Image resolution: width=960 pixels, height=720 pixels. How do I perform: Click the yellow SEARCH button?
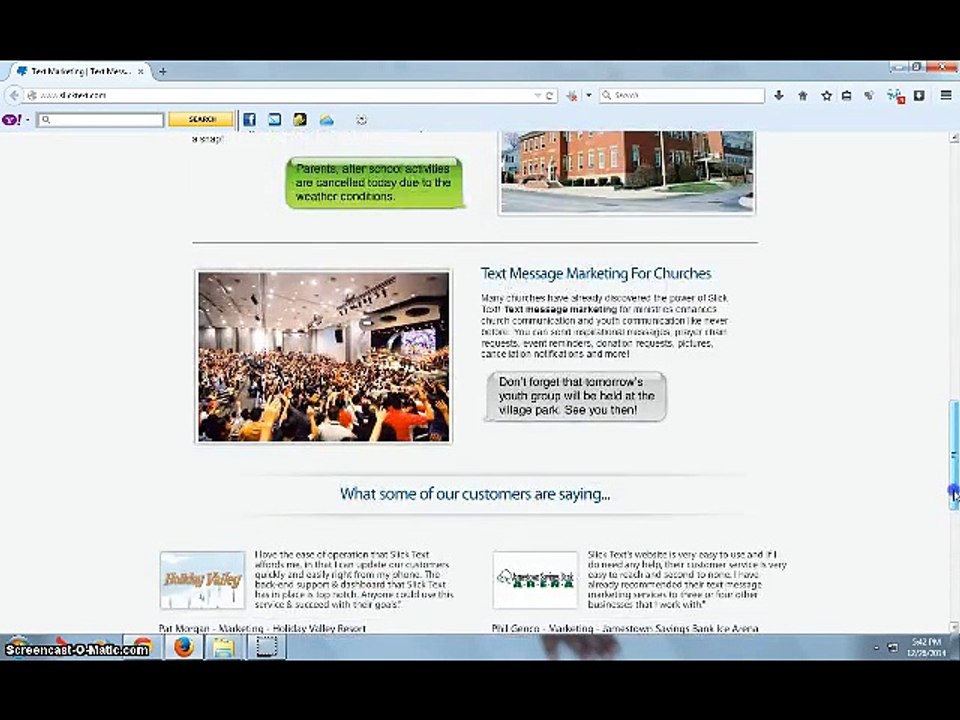tap(201, 119)
